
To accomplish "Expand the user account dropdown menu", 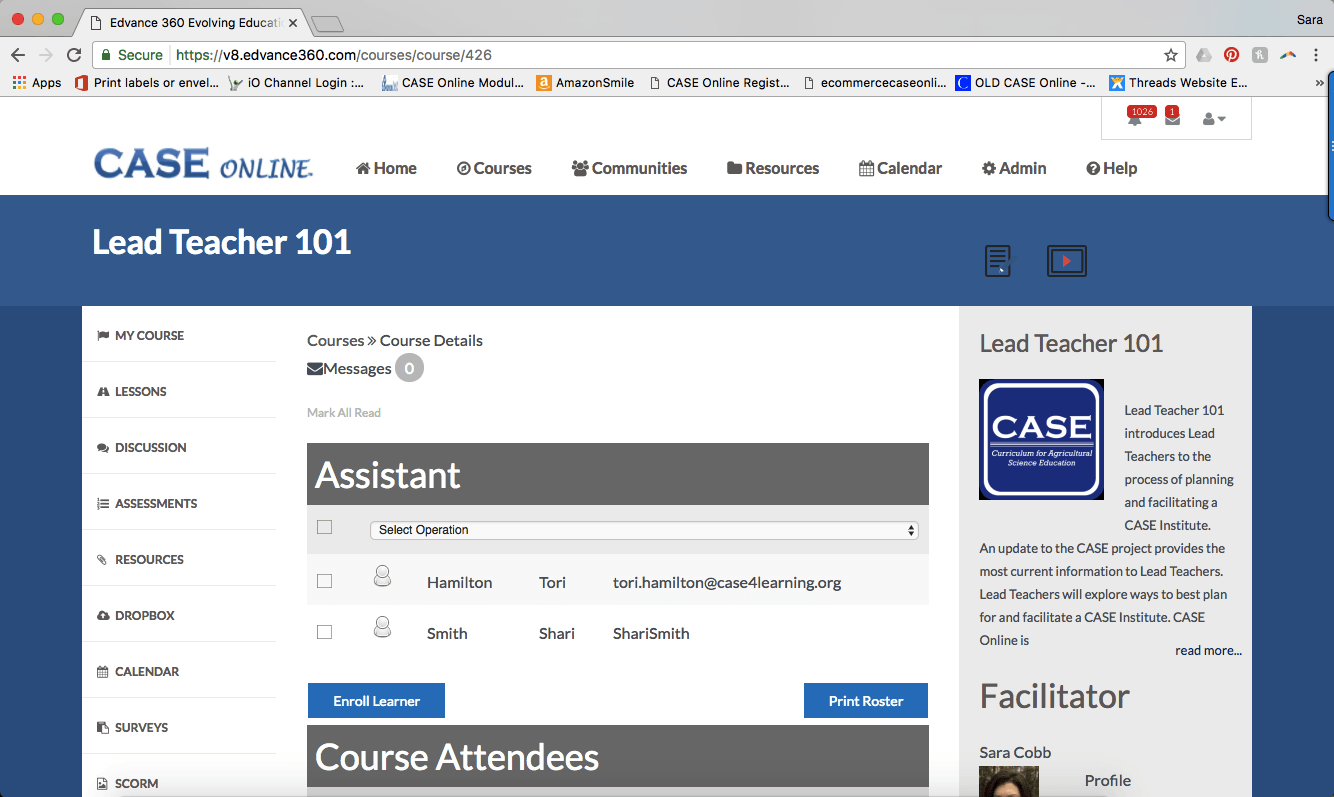I will pos(1213,119).
